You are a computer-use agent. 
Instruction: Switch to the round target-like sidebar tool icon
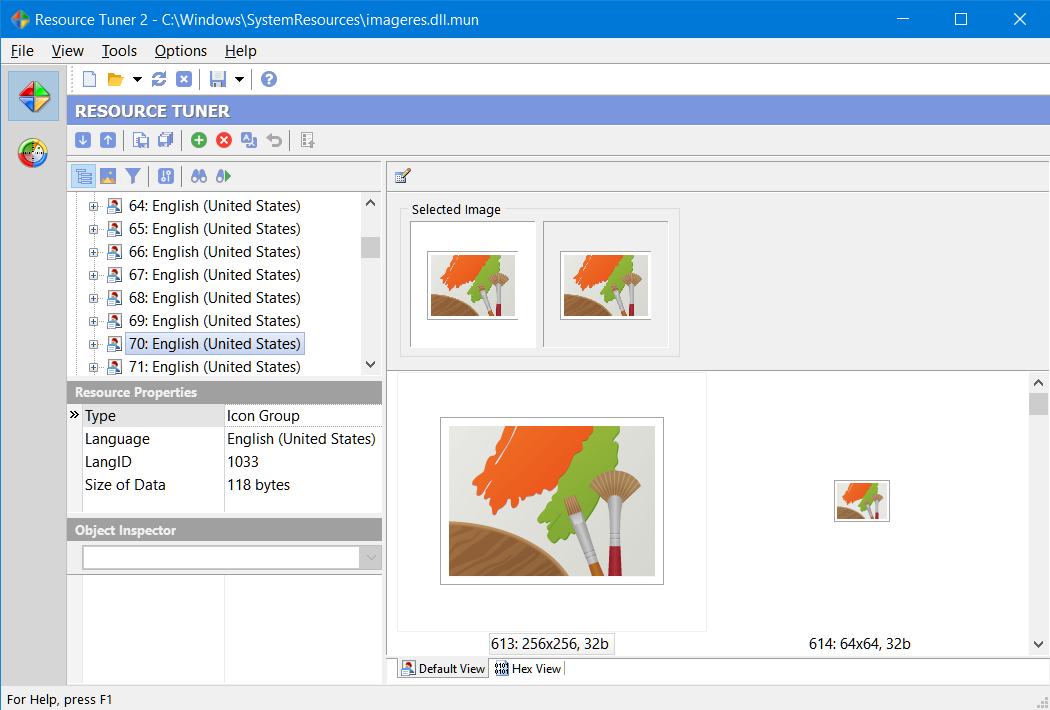click(x=33, y=153)
